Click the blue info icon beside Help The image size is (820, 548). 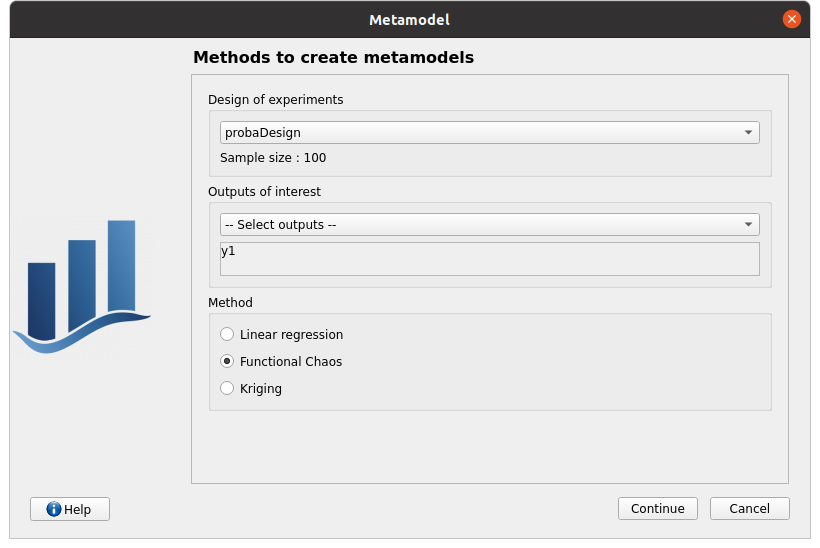pyautogui.click(x=54, y=509)
